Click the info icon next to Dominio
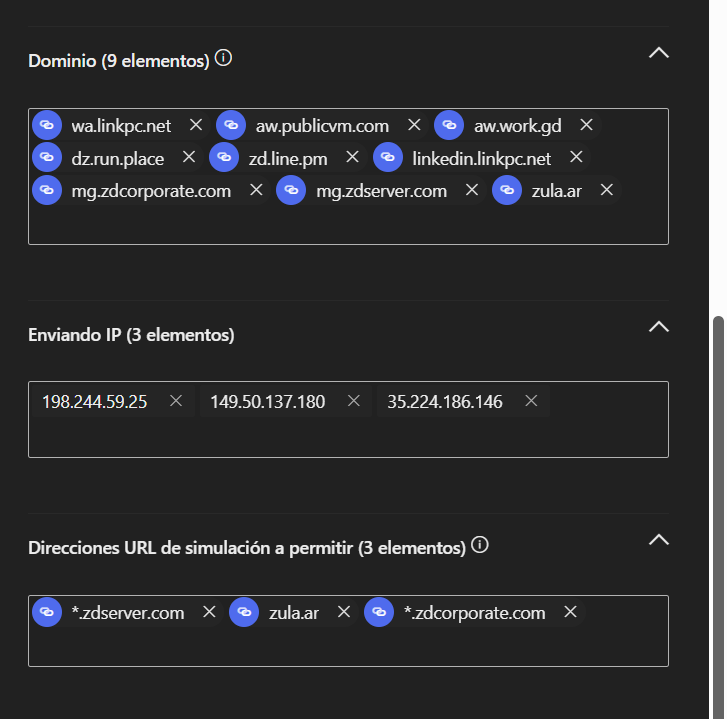 click(x=224, y=59)
